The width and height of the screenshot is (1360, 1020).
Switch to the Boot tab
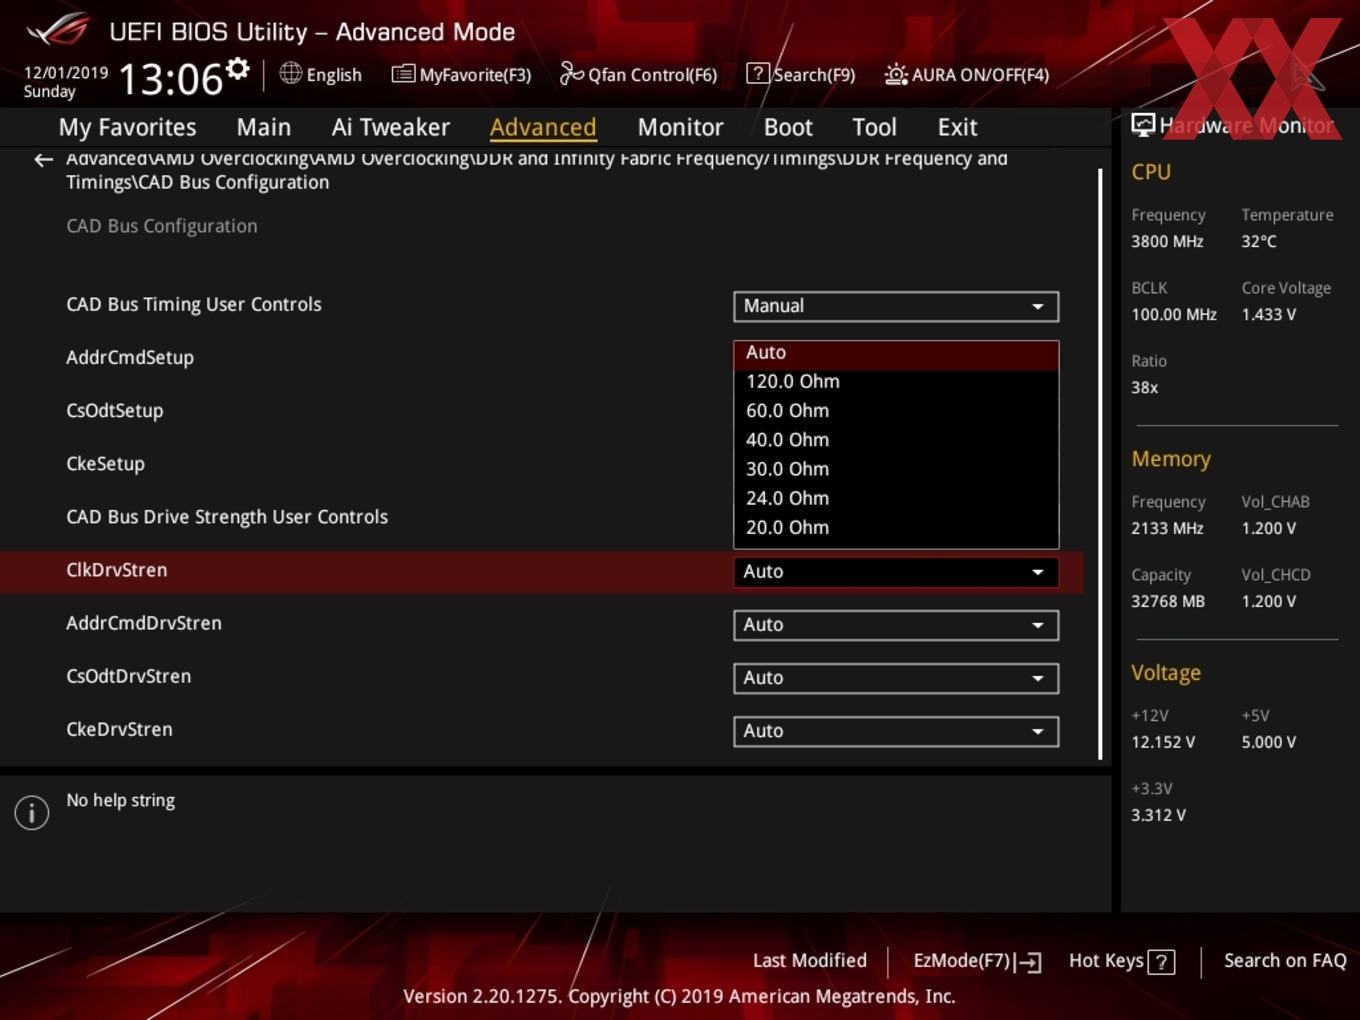[x=788, y=127]
